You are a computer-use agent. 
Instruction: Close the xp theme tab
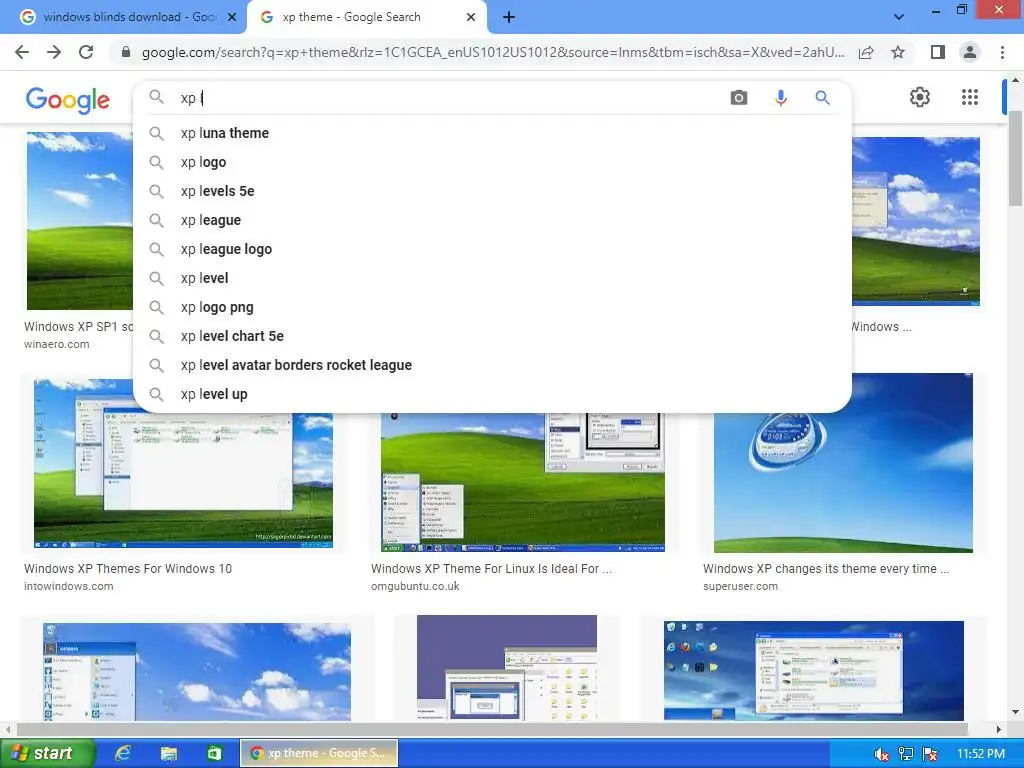pyautogui.click(x=471, y=17)
